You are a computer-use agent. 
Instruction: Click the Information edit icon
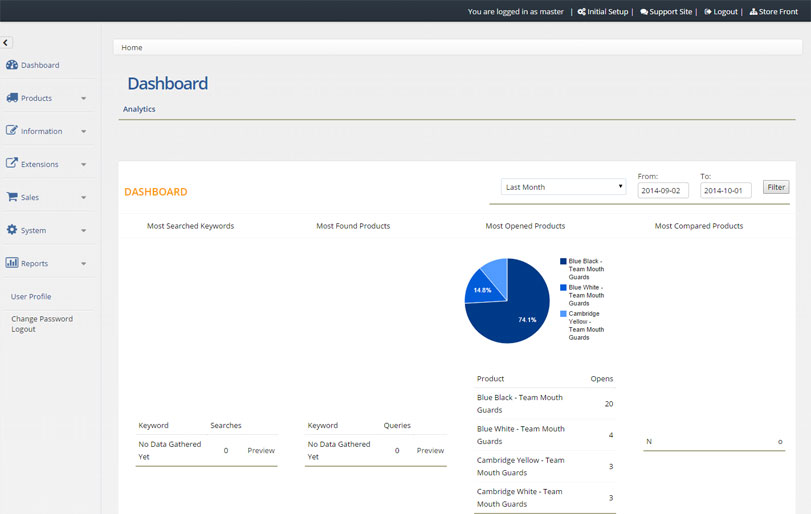(x=12, y=130)
